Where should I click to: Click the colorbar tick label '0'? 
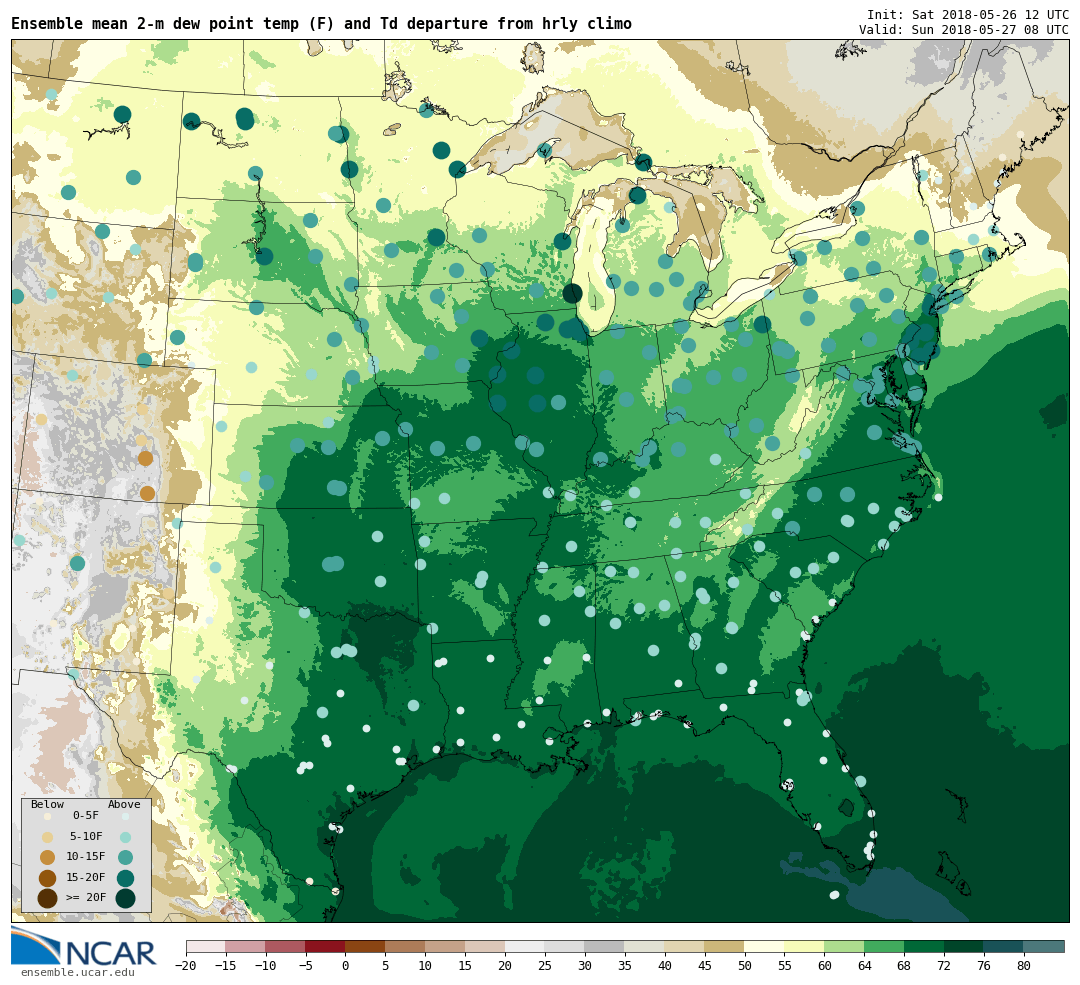coord(346,966)
